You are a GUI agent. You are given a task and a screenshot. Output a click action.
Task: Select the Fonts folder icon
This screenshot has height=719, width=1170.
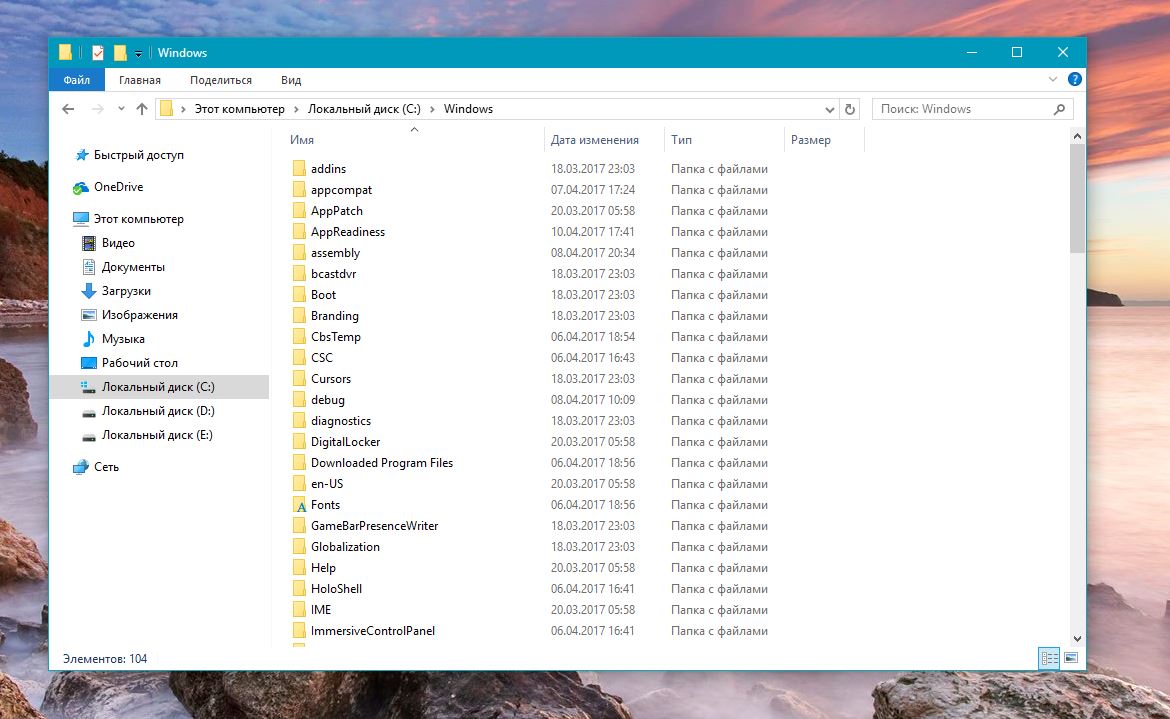tap(299, 505)
